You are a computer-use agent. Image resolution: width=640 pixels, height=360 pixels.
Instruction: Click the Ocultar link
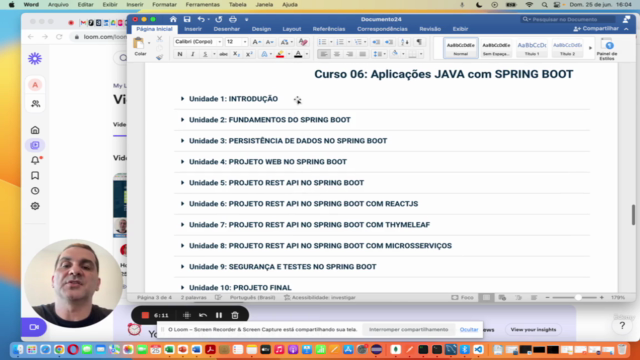(469, 329)
